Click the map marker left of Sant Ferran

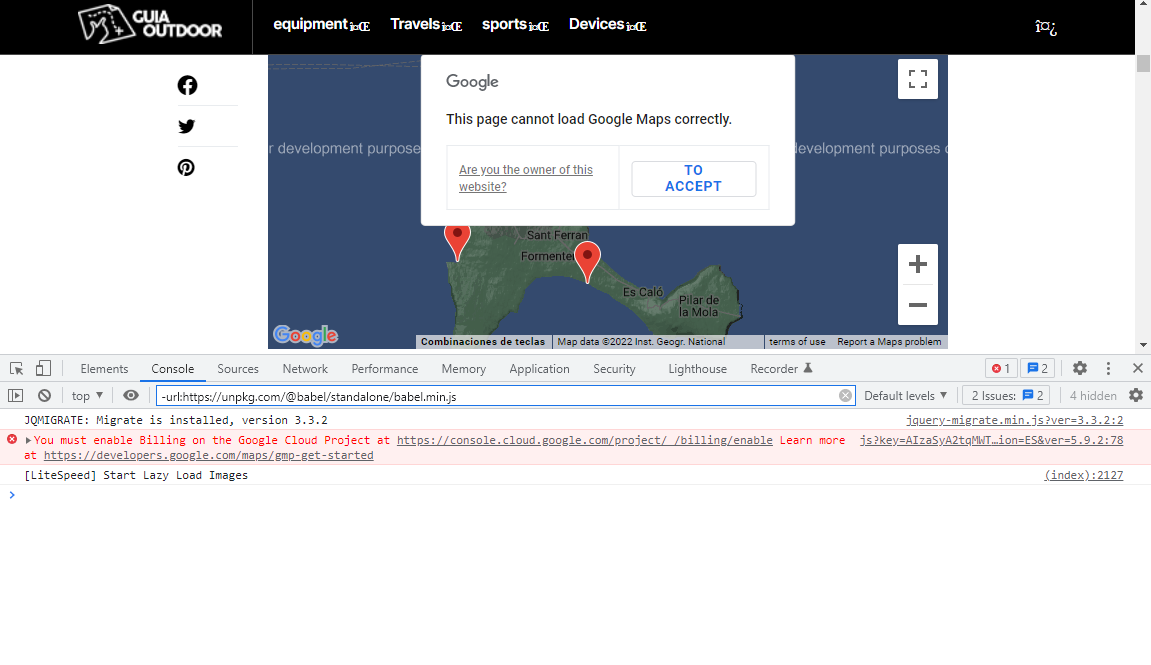(457, 242)
